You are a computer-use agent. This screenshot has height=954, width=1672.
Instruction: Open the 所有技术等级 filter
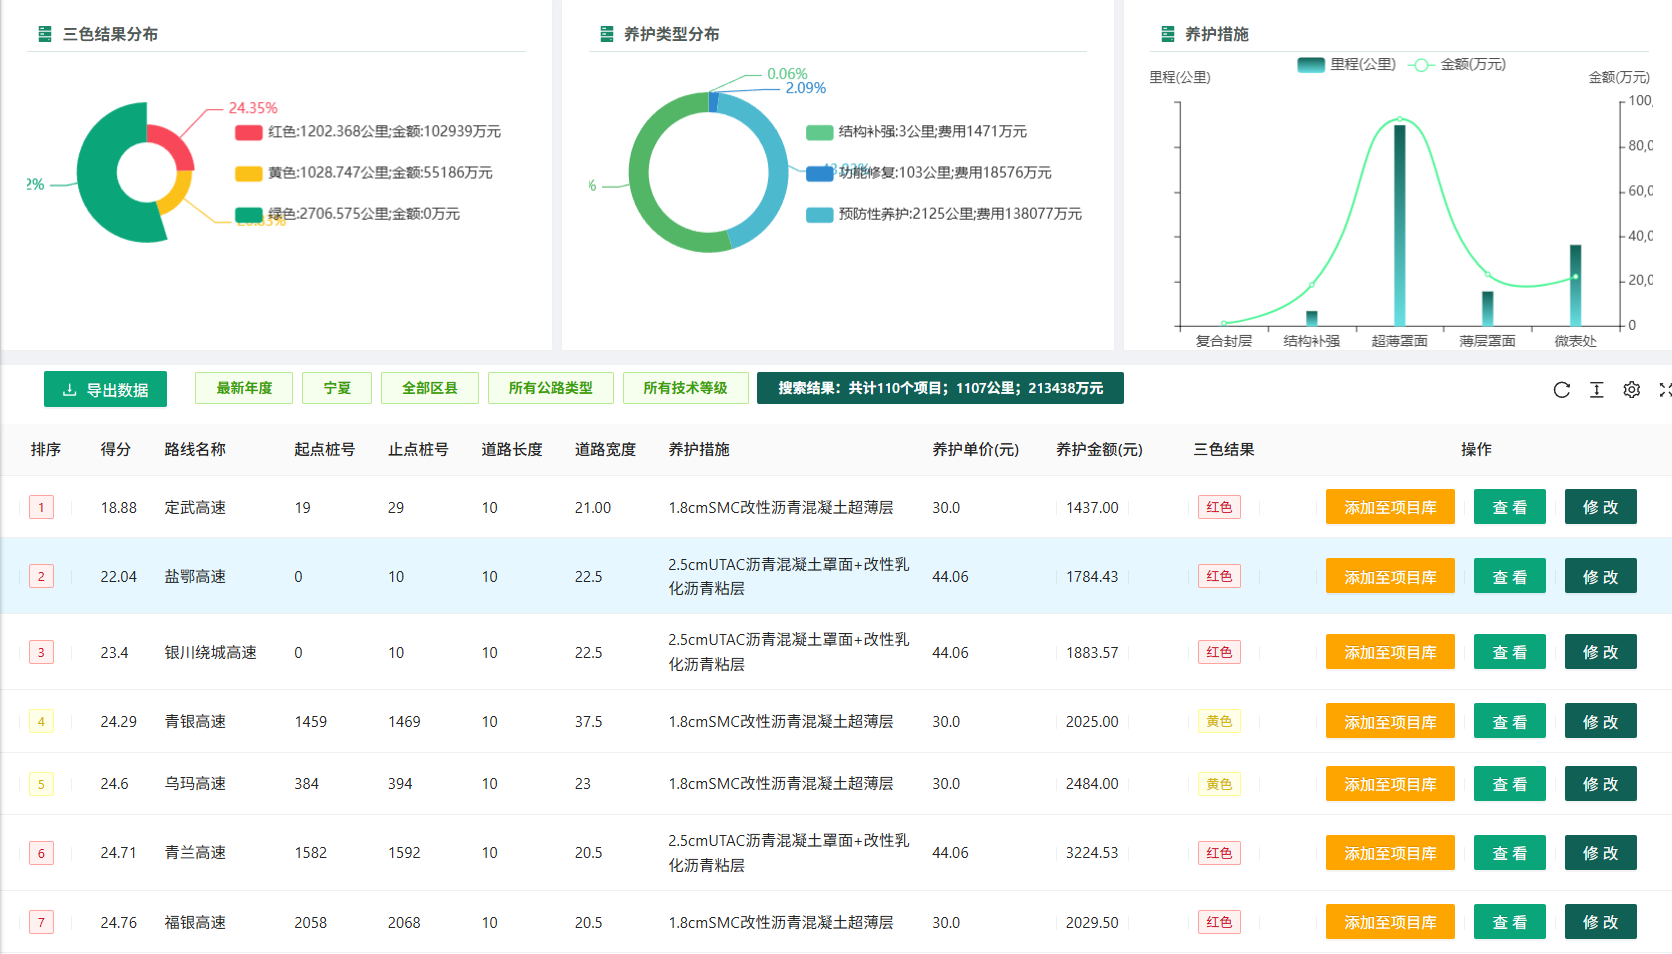click(686, 388)
